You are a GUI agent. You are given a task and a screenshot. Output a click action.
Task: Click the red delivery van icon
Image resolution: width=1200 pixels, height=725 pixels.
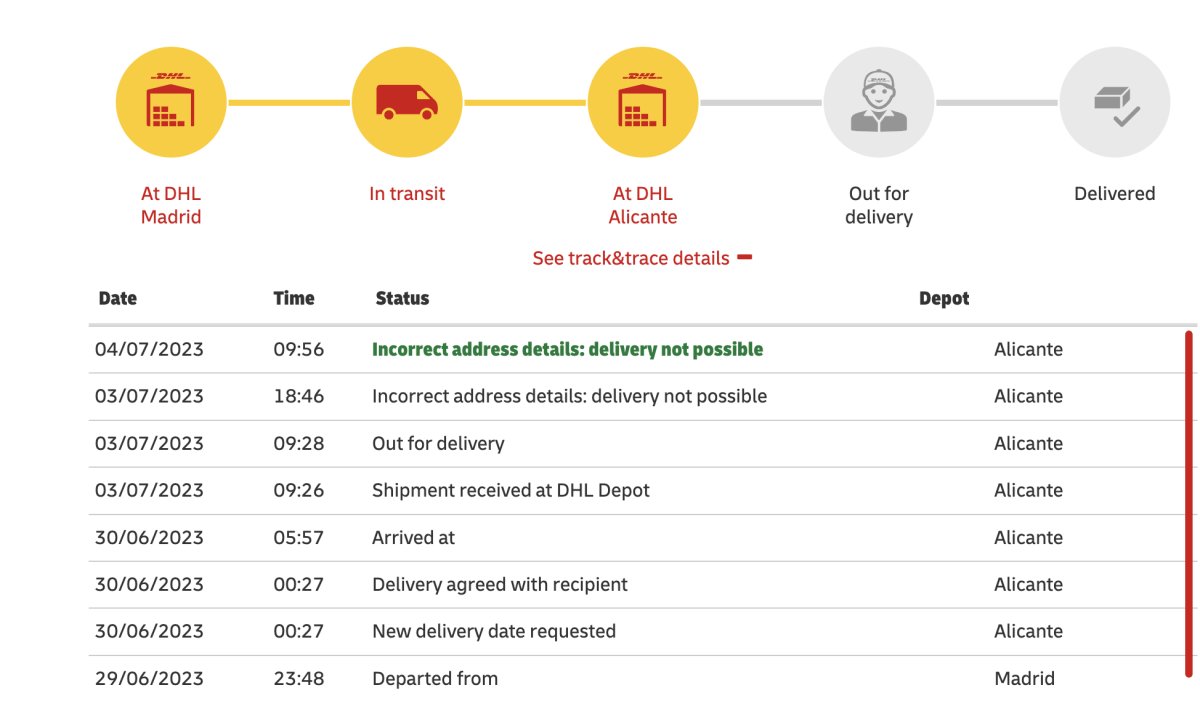406,102
